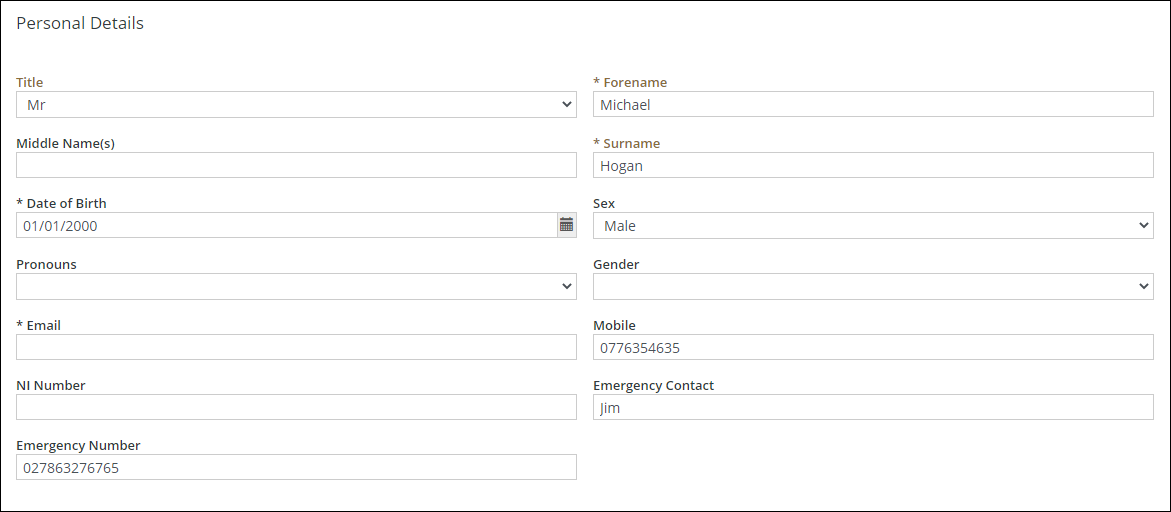Screen dimensions: 1171x512
Task: Click the Emergency Contact field containing Jim
Action: point(873,407)
